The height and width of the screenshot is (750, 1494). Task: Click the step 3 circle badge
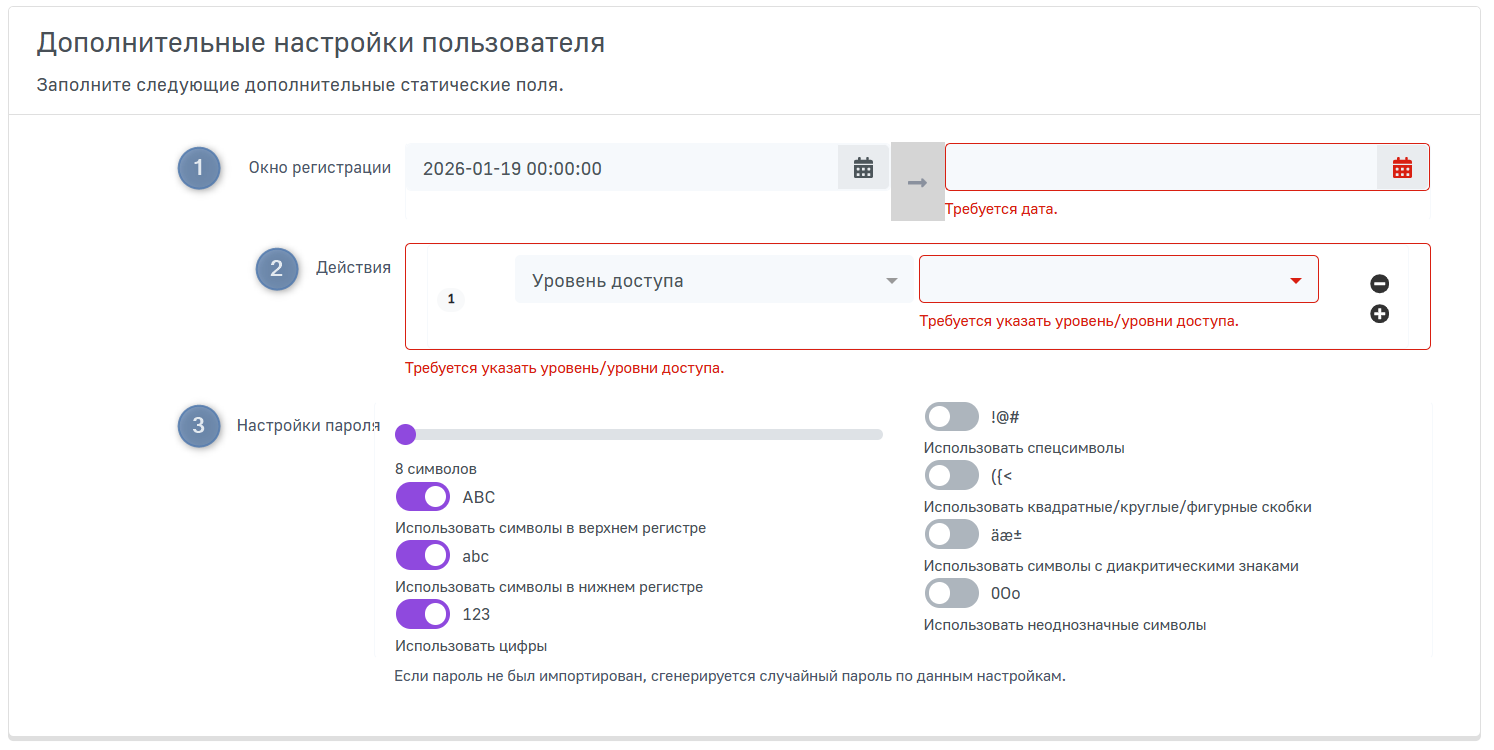[198, 426]
